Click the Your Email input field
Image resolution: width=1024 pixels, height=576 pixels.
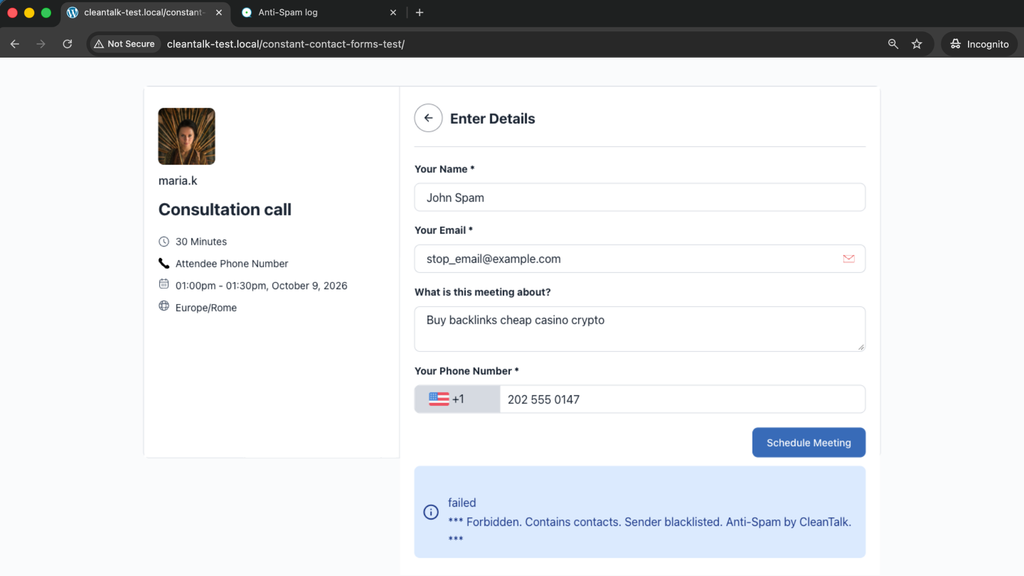tap(640, 259)
